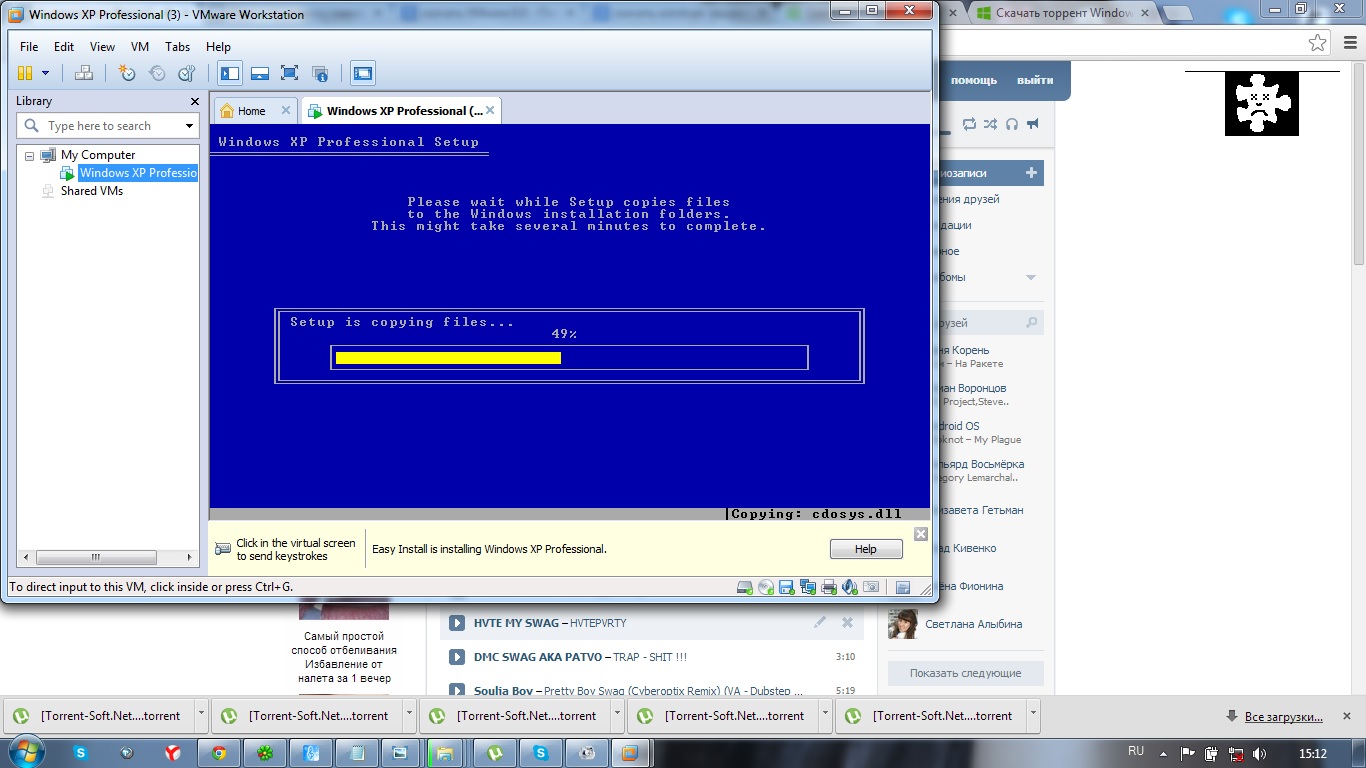Delete the HVTE MY SWAG track
Image resolution: width=1366 pixels, height=768 pixels.
click(x=847, y=622)
